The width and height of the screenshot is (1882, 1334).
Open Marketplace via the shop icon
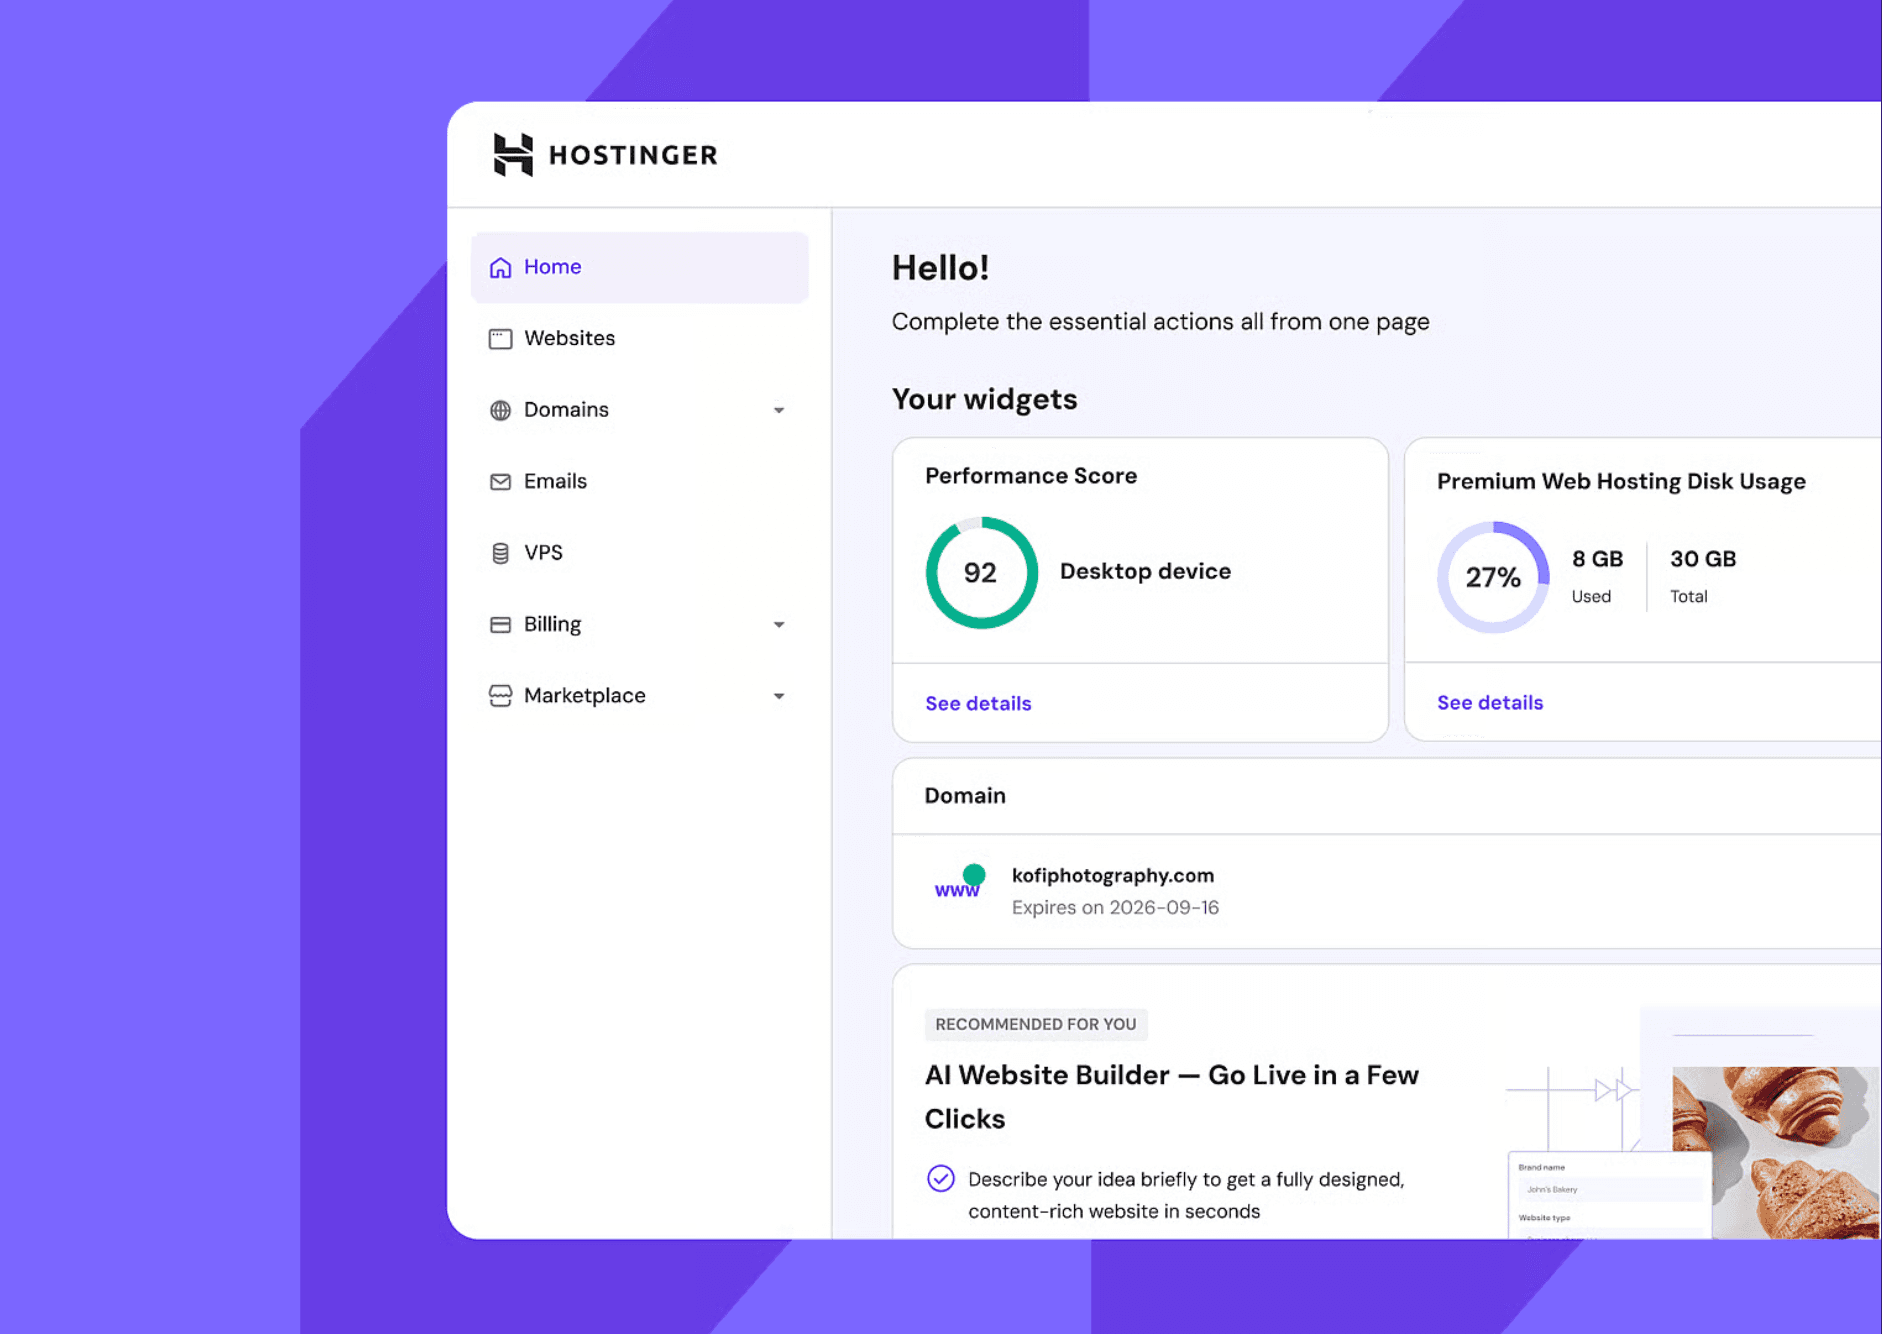[x=500, y=695]
